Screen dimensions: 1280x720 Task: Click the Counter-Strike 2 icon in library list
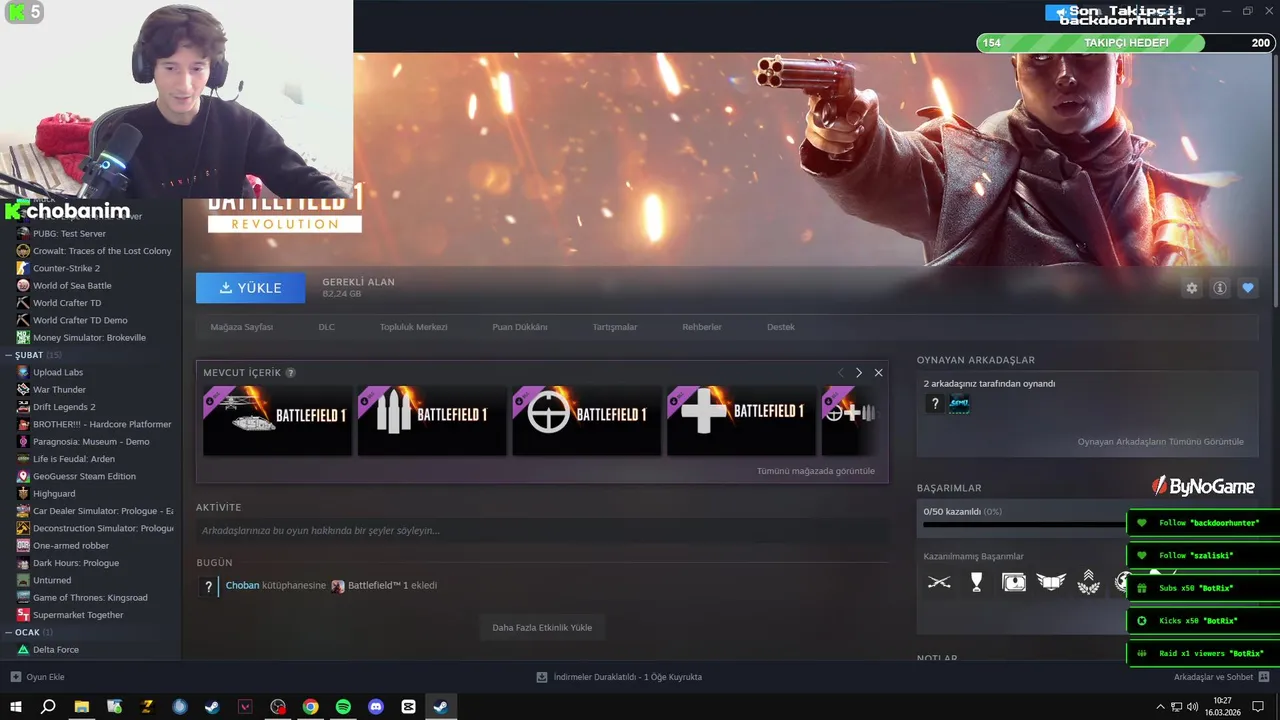click(x=23, y=268)
